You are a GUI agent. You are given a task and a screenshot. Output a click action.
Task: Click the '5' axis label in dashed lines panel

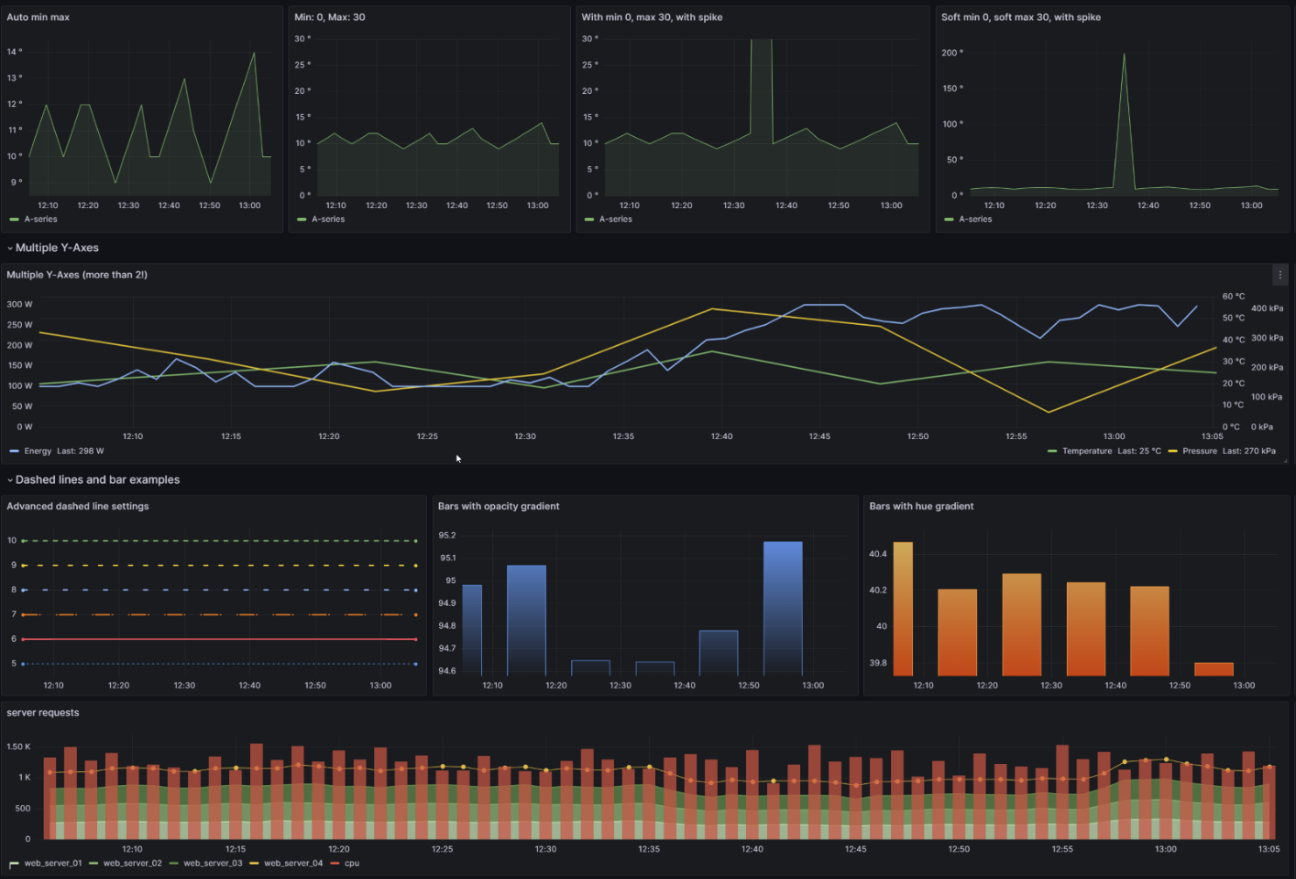coord(12,664)
